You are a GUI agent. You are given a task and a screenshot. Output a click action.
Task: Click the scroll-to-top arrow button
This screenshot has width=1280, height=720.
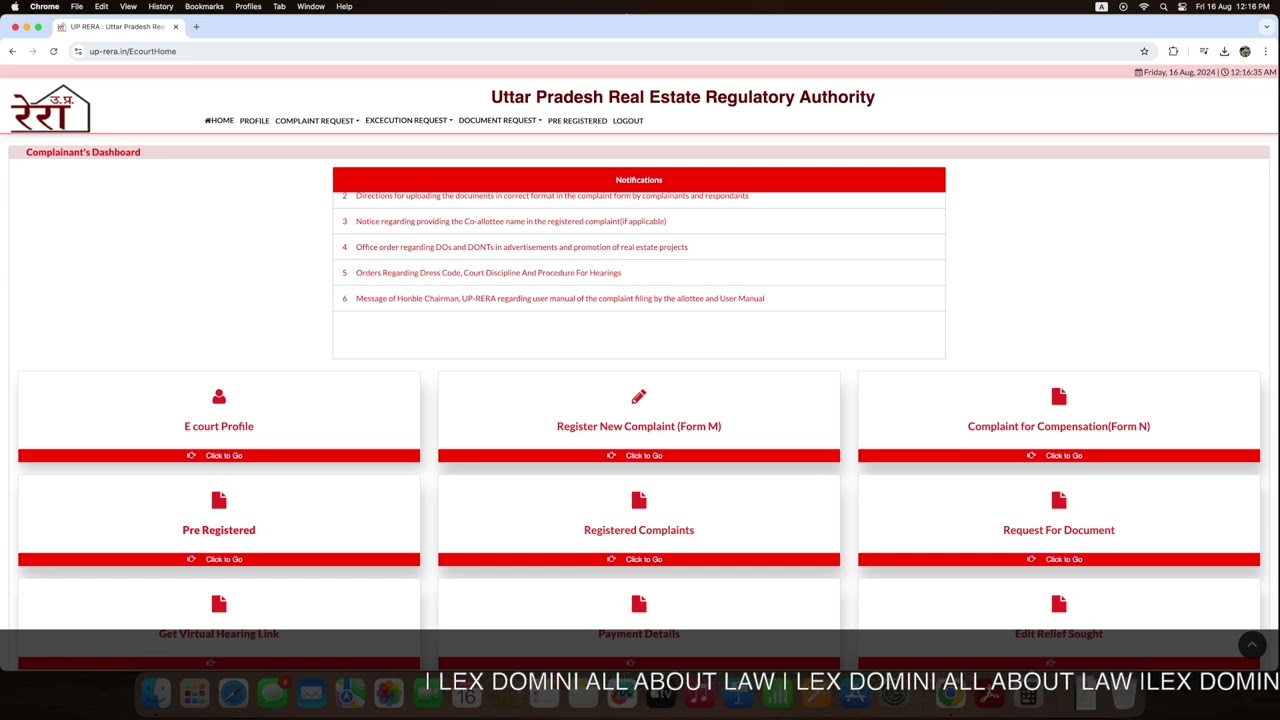tap(1252, 645)
